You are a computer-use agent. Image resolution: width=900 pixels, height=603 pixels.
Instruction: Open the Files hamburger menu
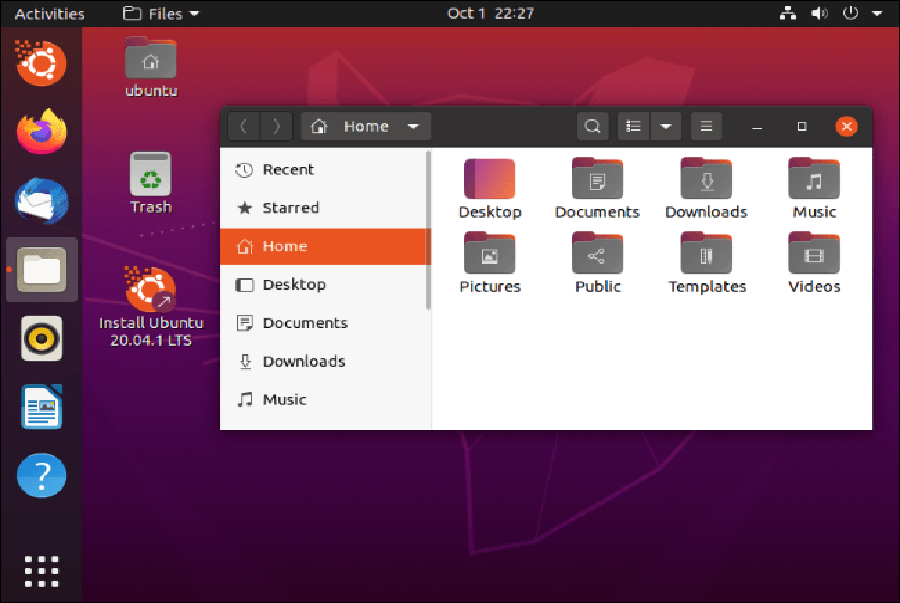point(707,126)
